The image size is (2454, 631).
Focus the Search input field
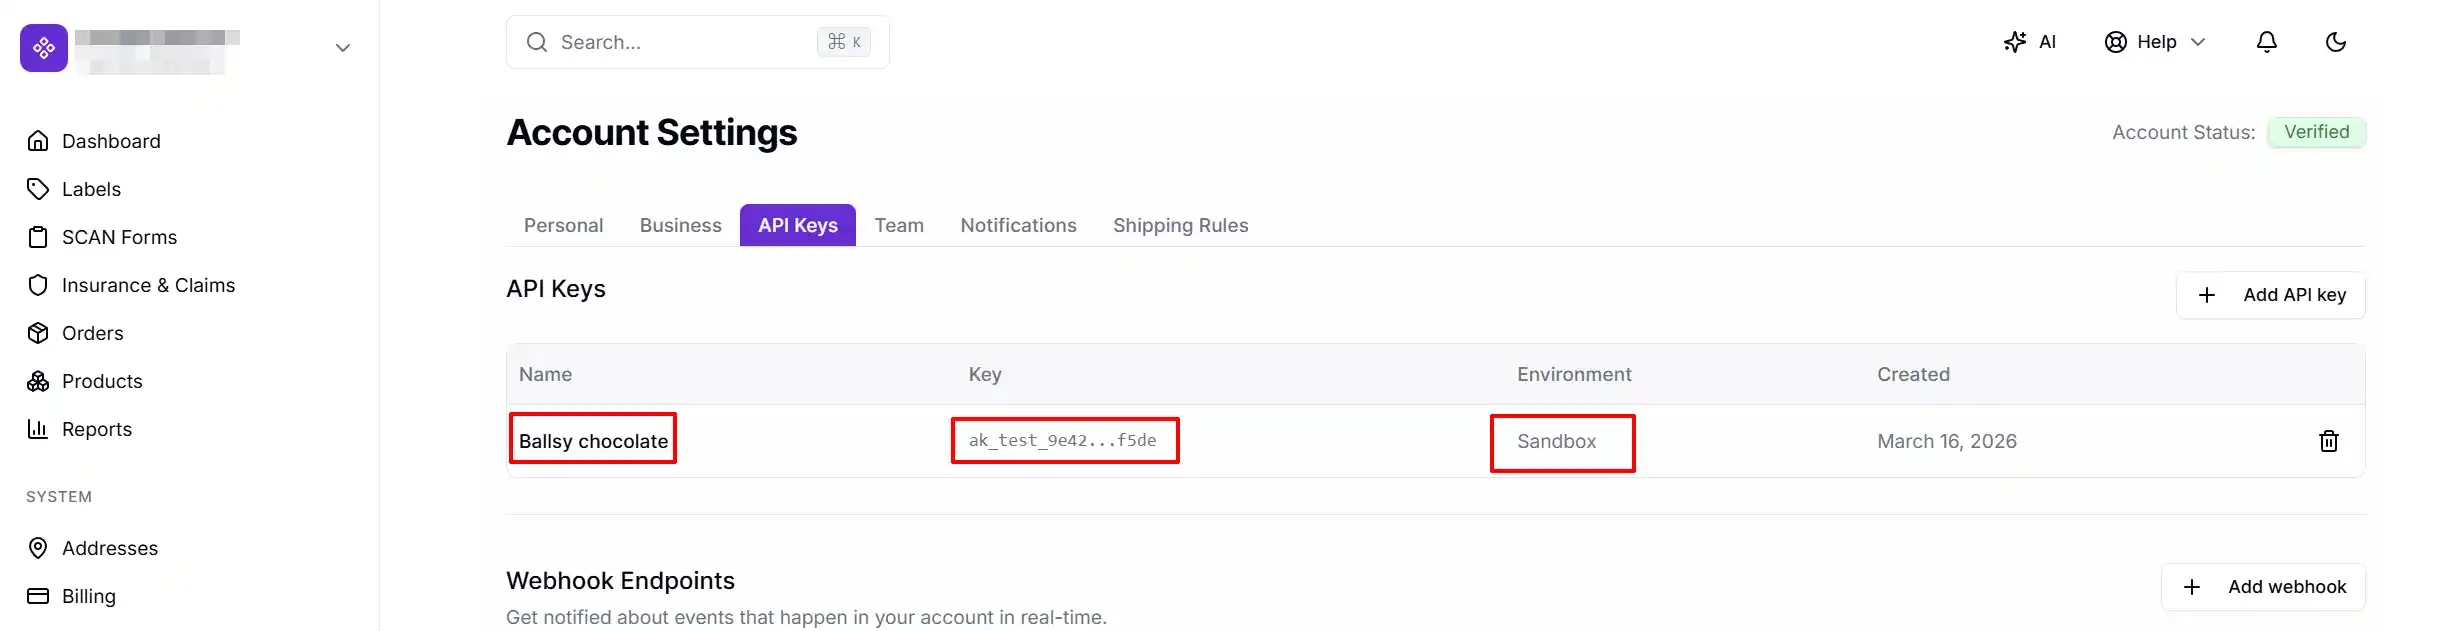697,42
